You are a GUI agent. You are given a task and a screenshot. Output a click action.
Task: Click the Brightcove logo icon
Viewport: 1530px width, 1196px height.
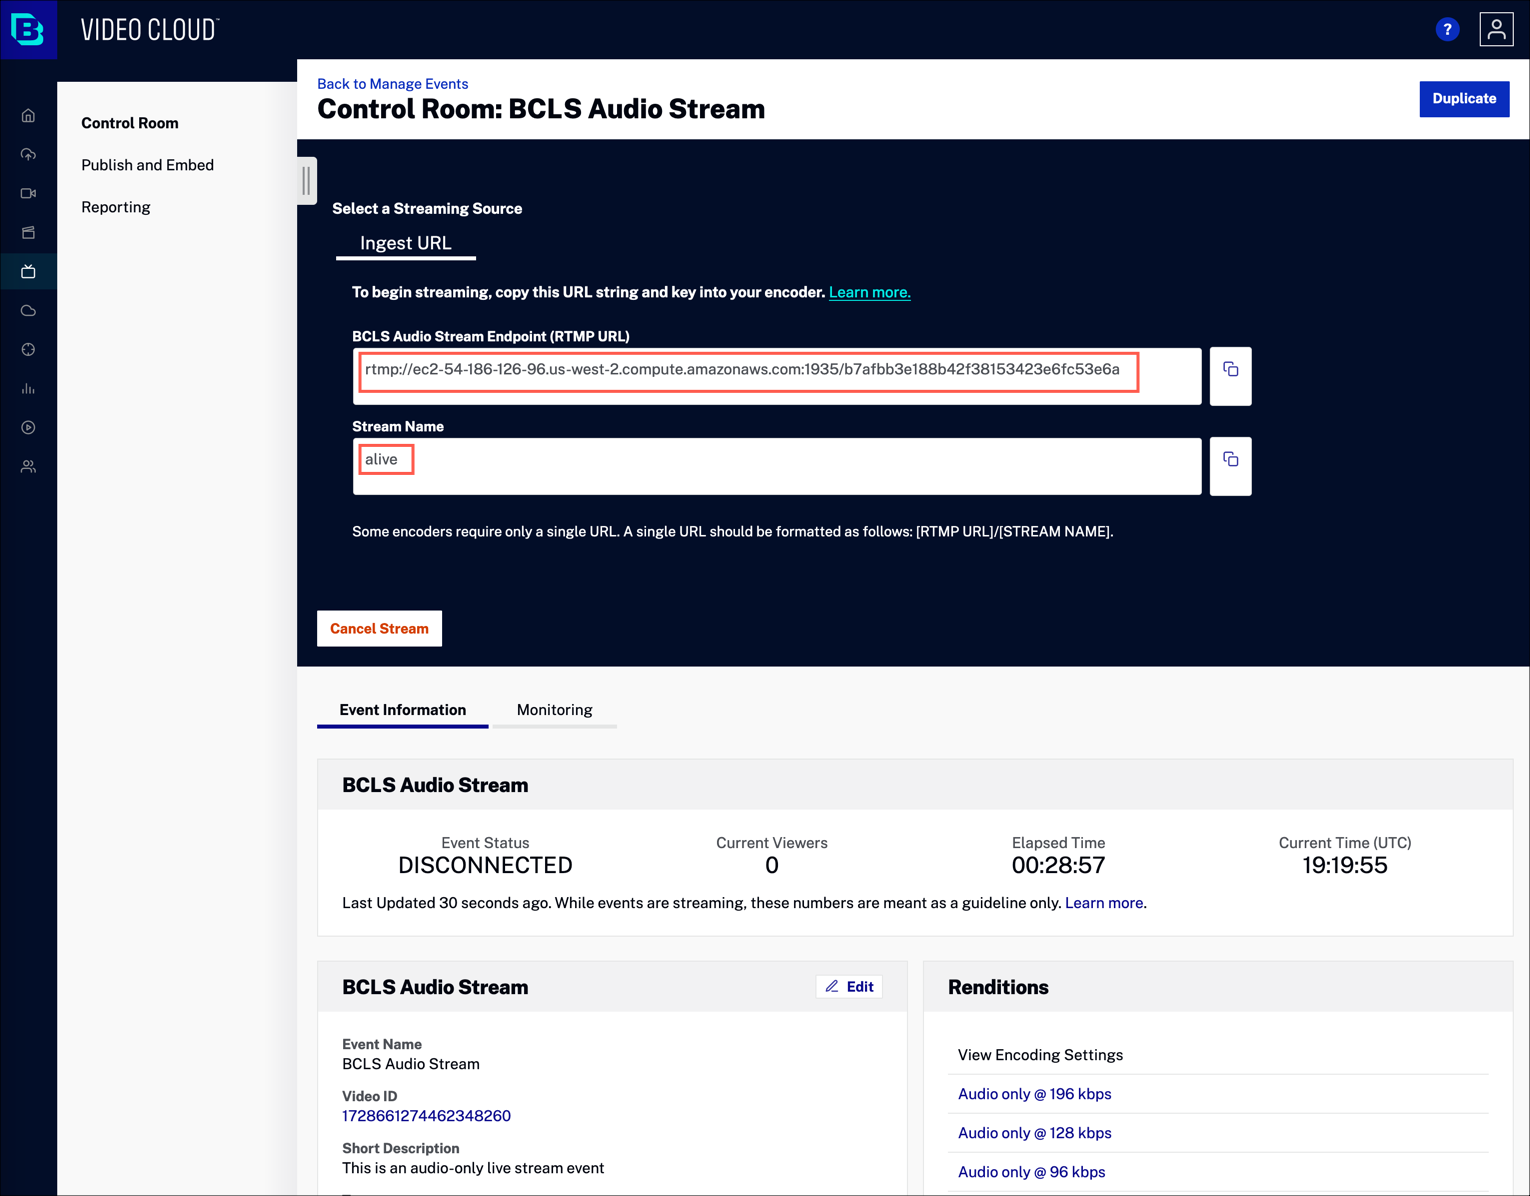(x=28, y=30)
